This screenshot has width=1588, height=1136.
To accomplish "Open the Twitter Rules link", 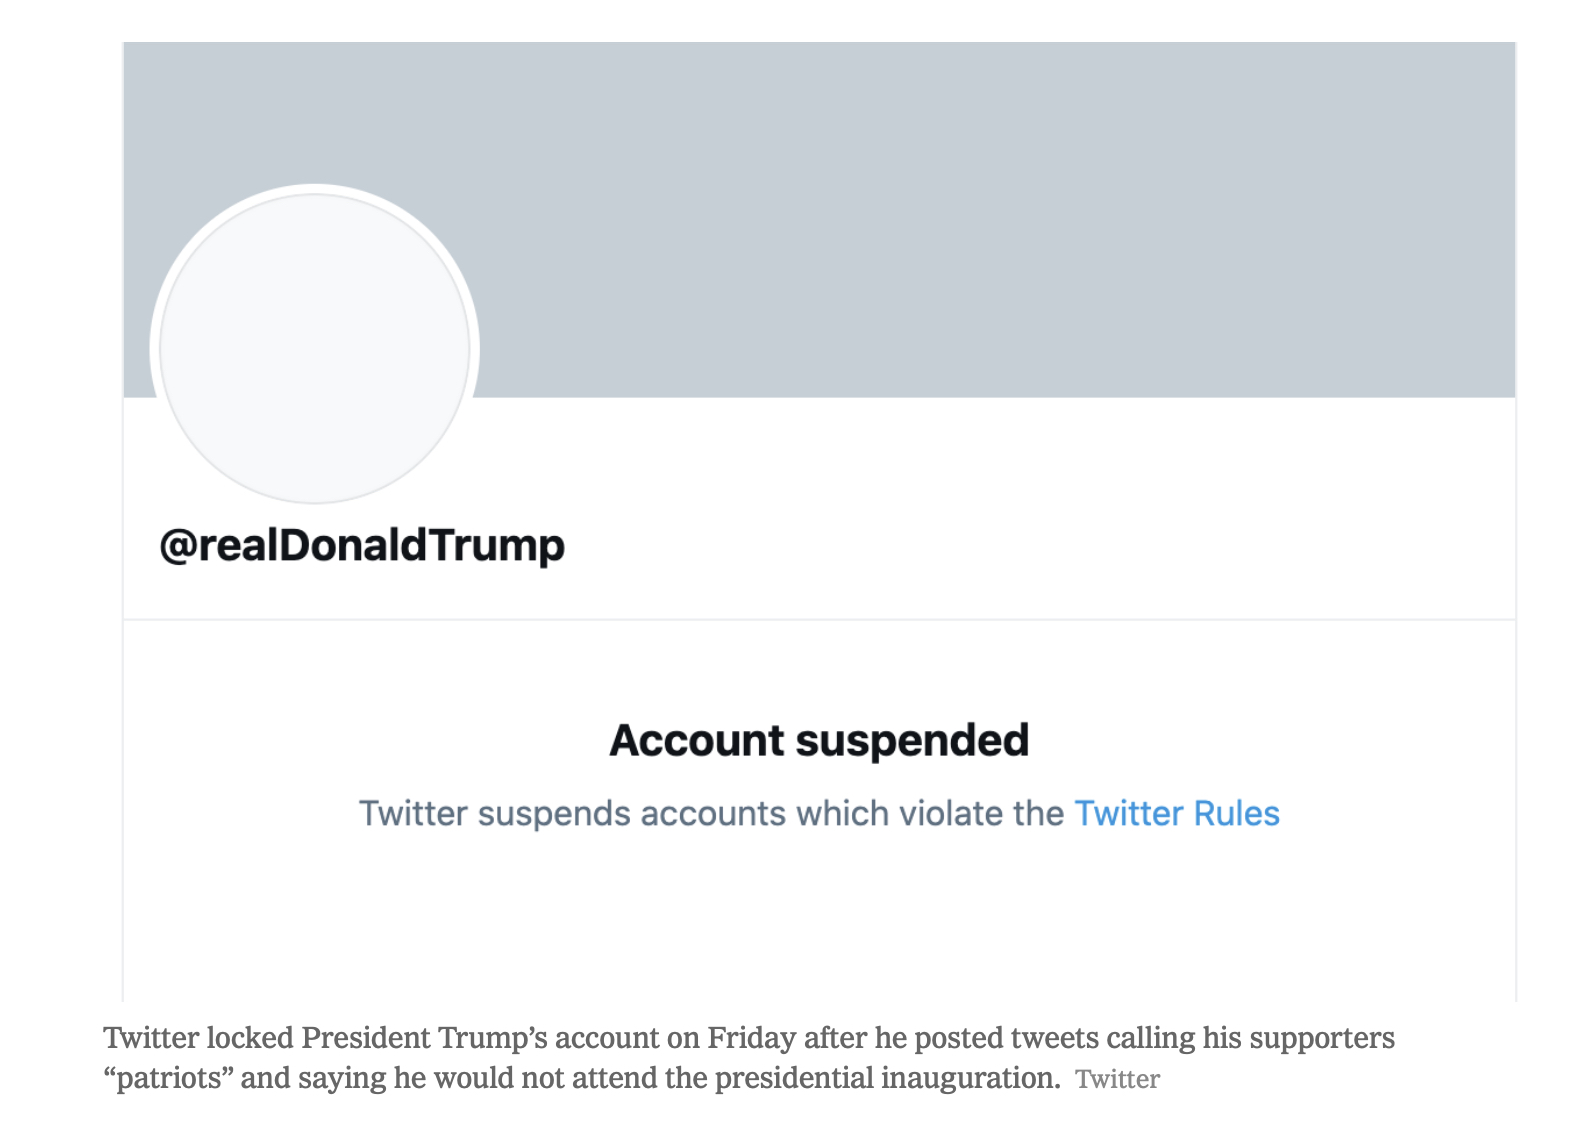I will coord(1176,814).
